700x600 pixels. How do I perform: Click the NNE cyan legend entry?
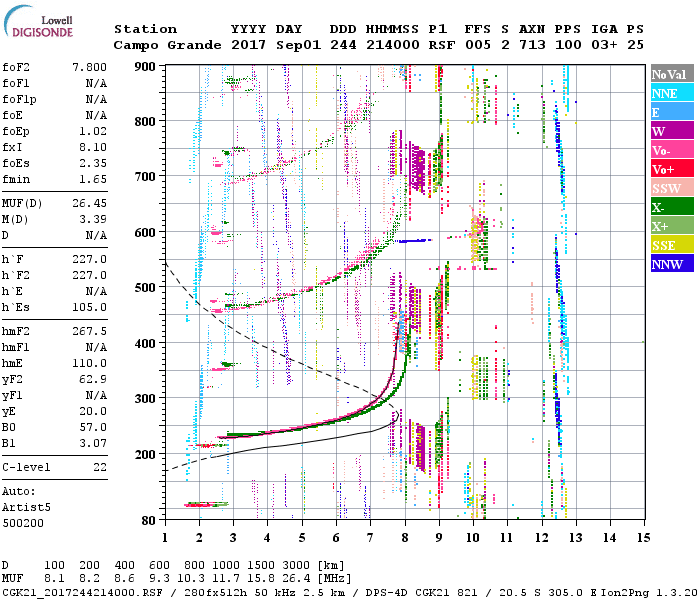pyautogui.click(x=672, y=93)
